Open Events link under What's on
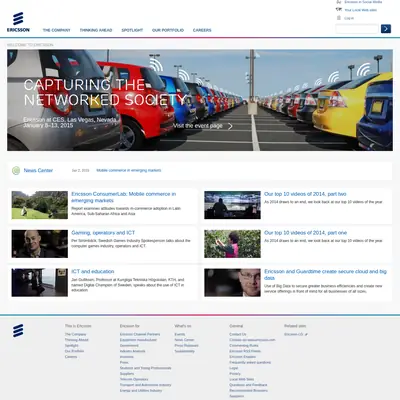 180,334
